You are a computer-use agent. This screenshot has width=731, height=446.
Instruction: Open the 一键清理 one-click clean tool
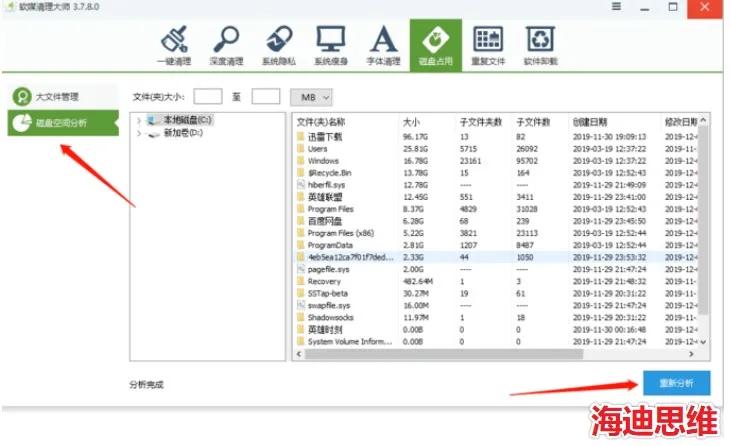tap(174, 45)
